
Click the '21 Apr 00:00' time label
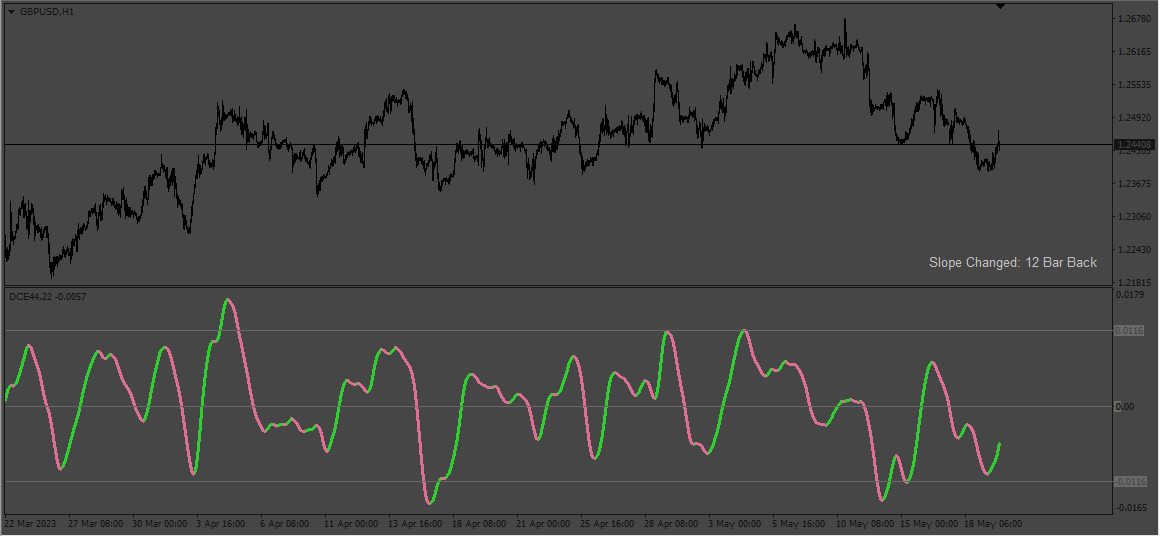(x=544, y=524)
